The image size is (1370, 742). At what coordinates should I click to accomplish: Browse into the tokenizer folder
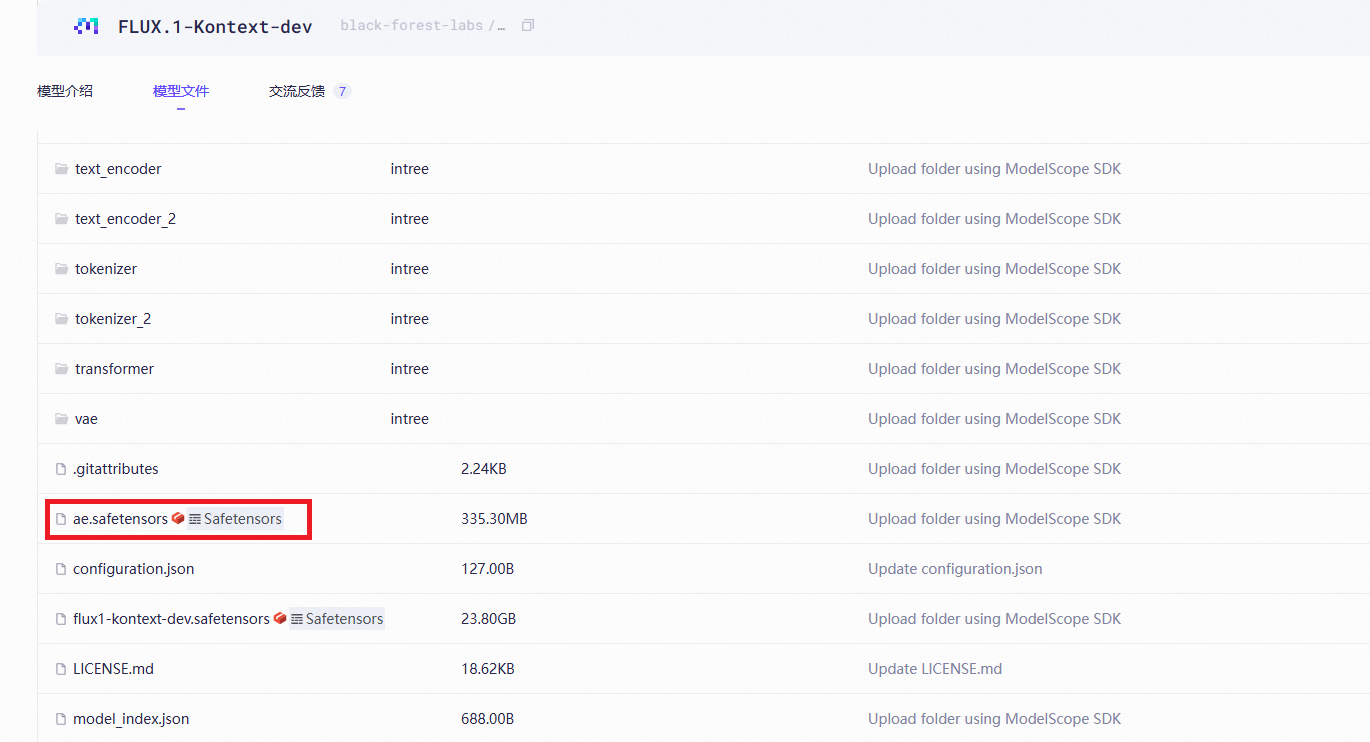106,269
